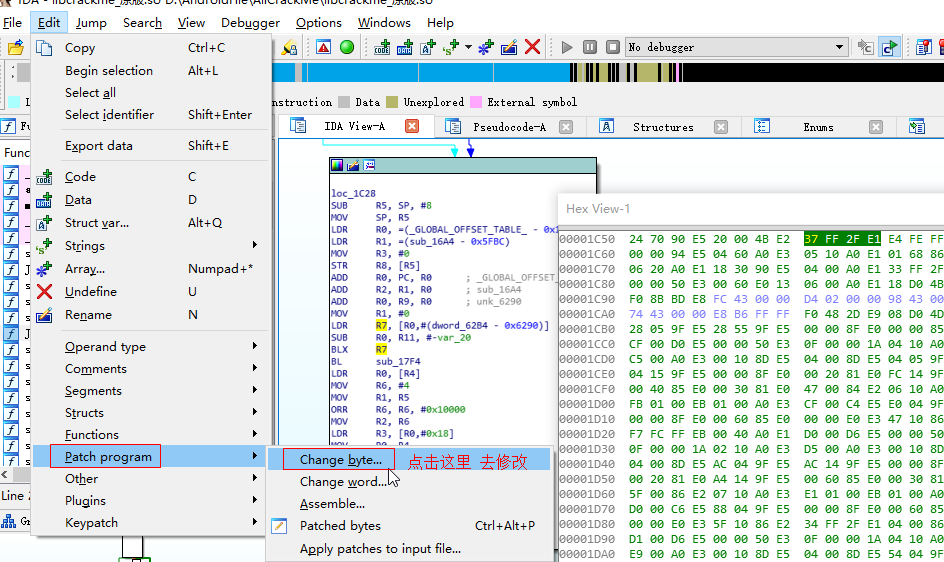This screenshot has width=944, height=562.
Task: Switch to the Pseudocode-A tab
Action: 509,127
